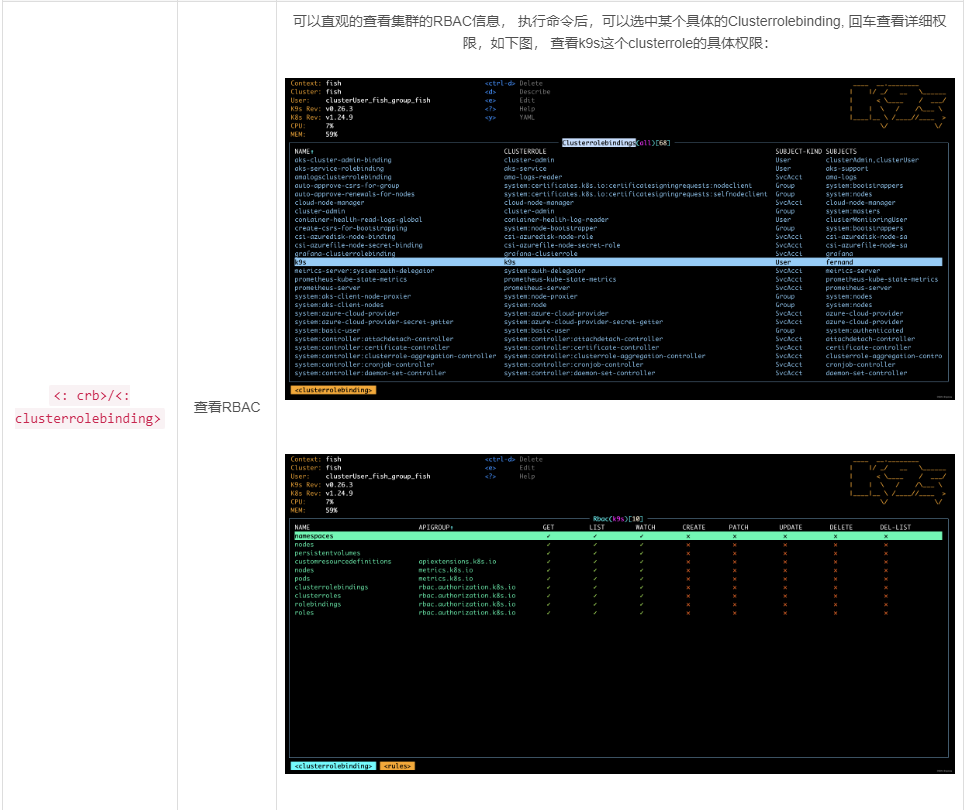Click the 'WATCH' column header
Screen dimensions: 967x810
point(646,527)
